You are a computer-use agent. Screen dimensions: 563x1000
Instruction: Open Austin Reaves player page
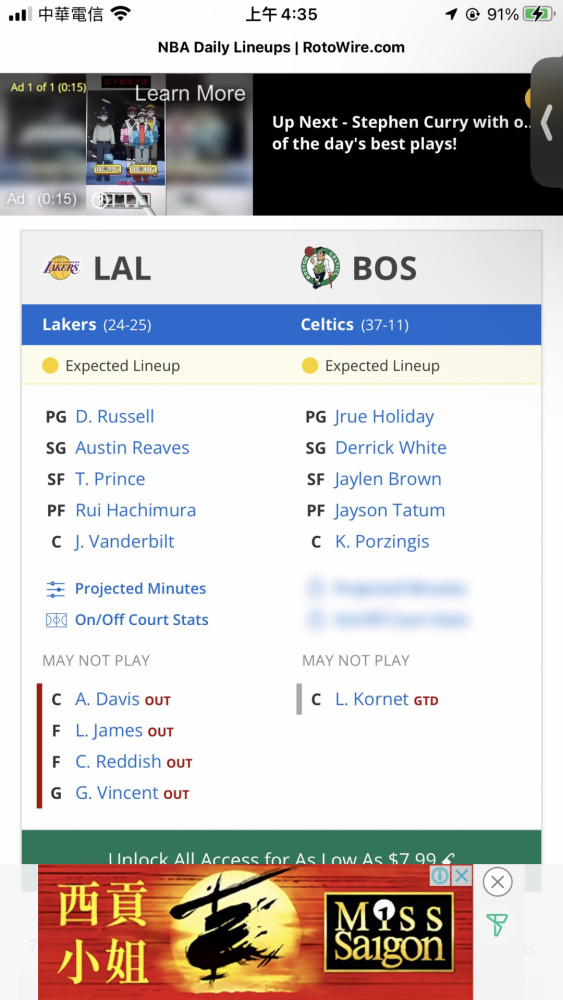click(132, 448)
